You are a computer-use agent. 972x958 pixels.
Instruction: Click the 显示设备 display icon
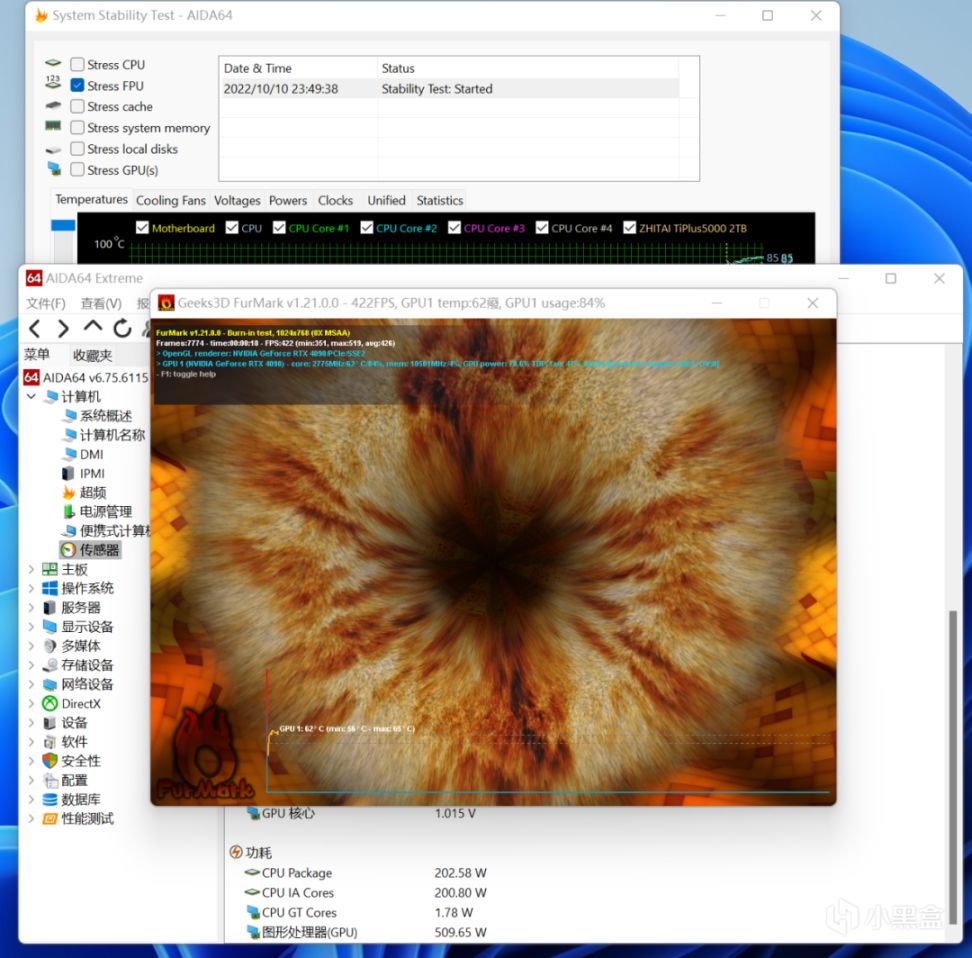[x=50, y=627]
